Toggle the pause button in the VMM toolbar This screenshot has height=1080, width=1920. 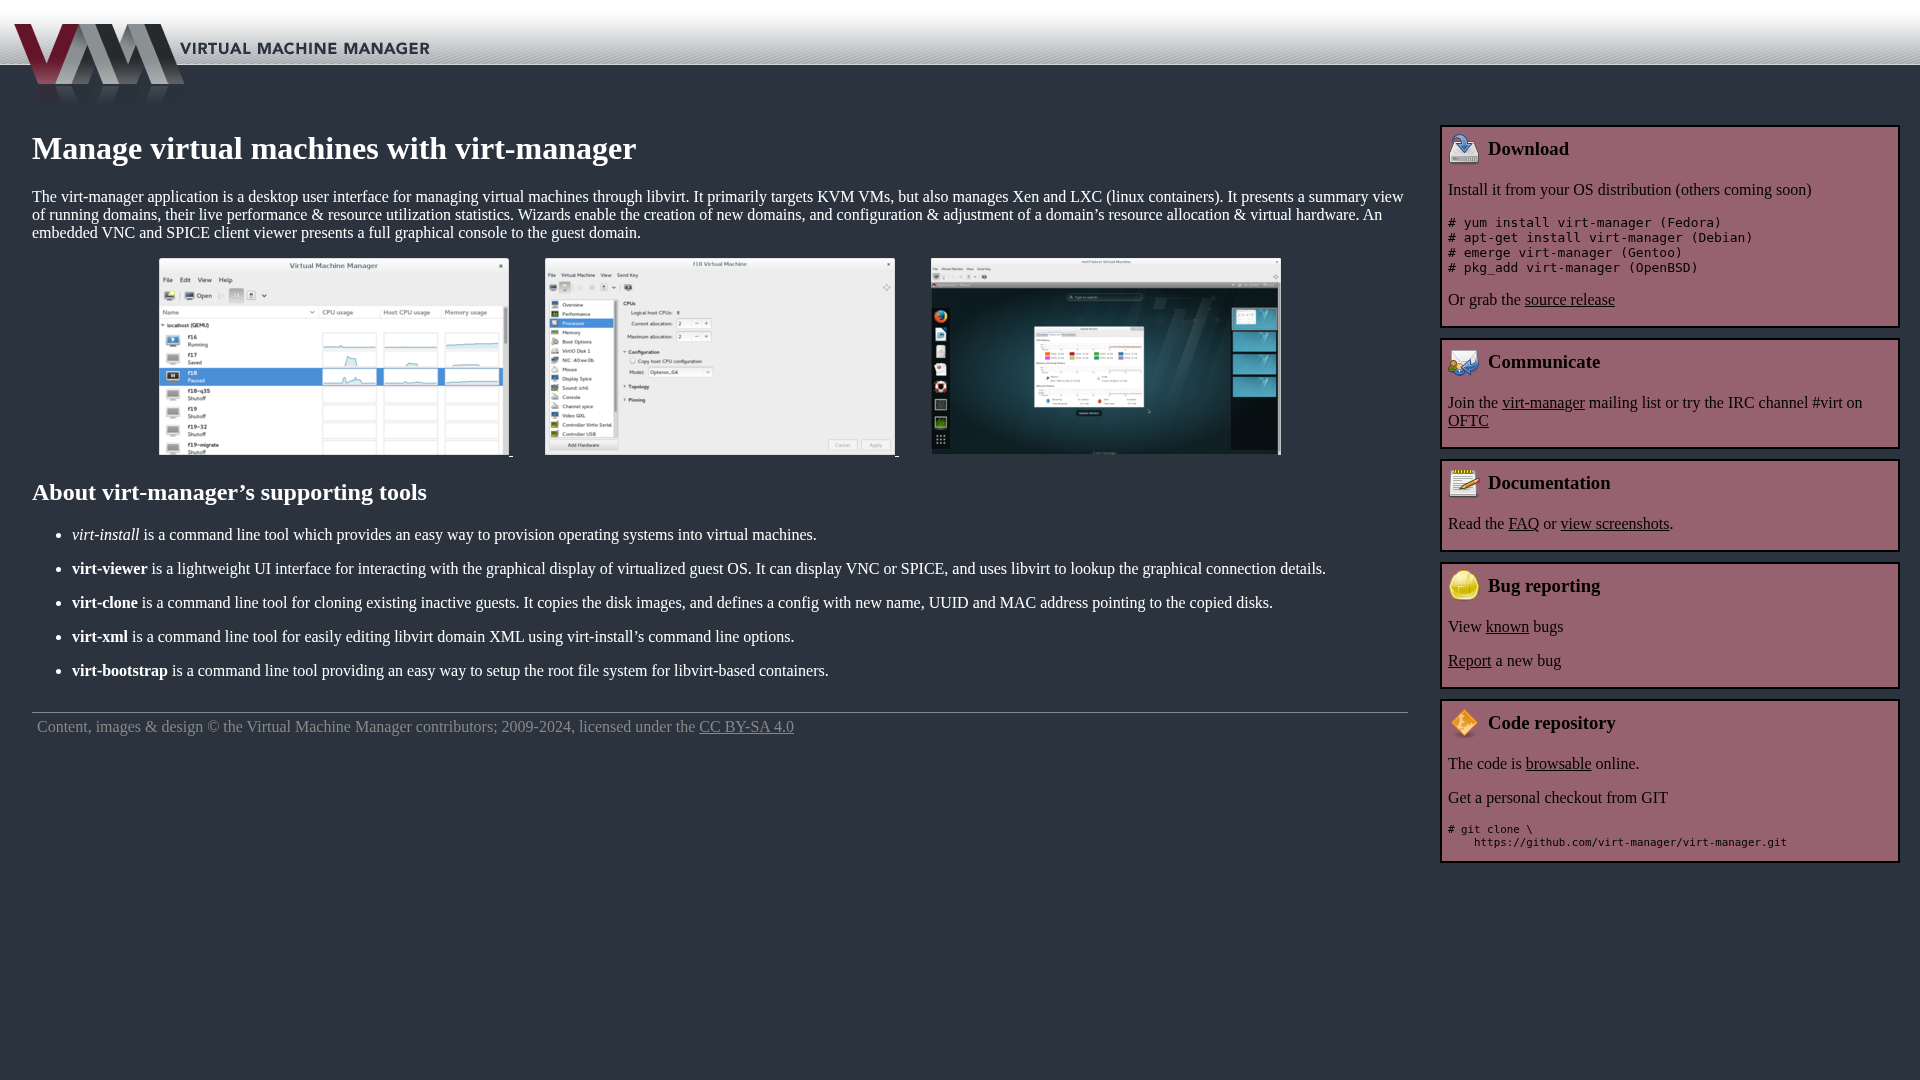(x=236, y=295)
